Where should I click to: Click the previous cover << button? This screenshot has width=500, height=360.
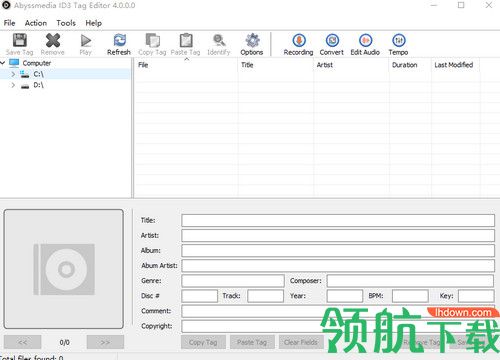coord(23,342)
